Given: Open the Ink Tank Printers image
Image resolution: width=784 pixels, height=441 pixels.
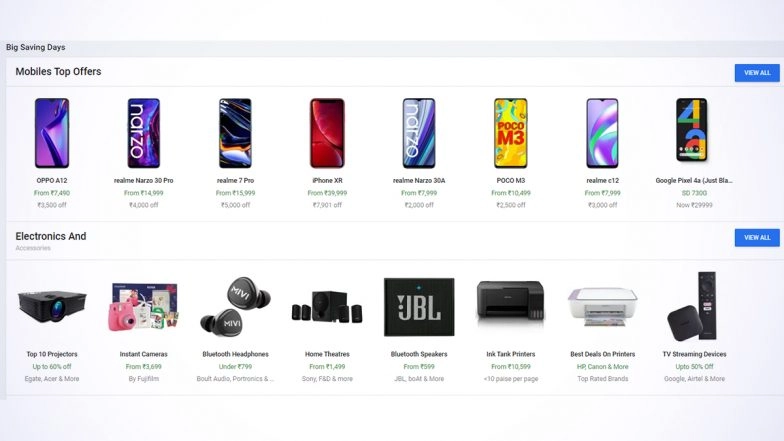Looking at the screenshot, I should (x=510, y=301).
